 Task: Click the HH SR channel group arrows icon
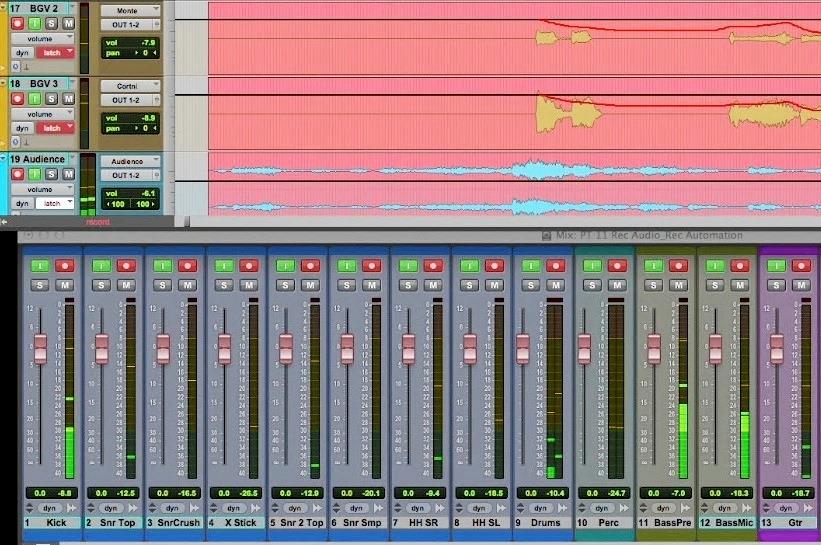(397, 508)
